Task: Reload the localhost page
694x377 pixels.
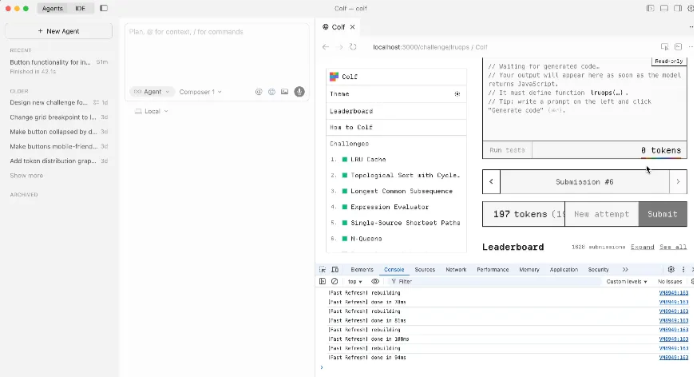Action: pos(353,47)
